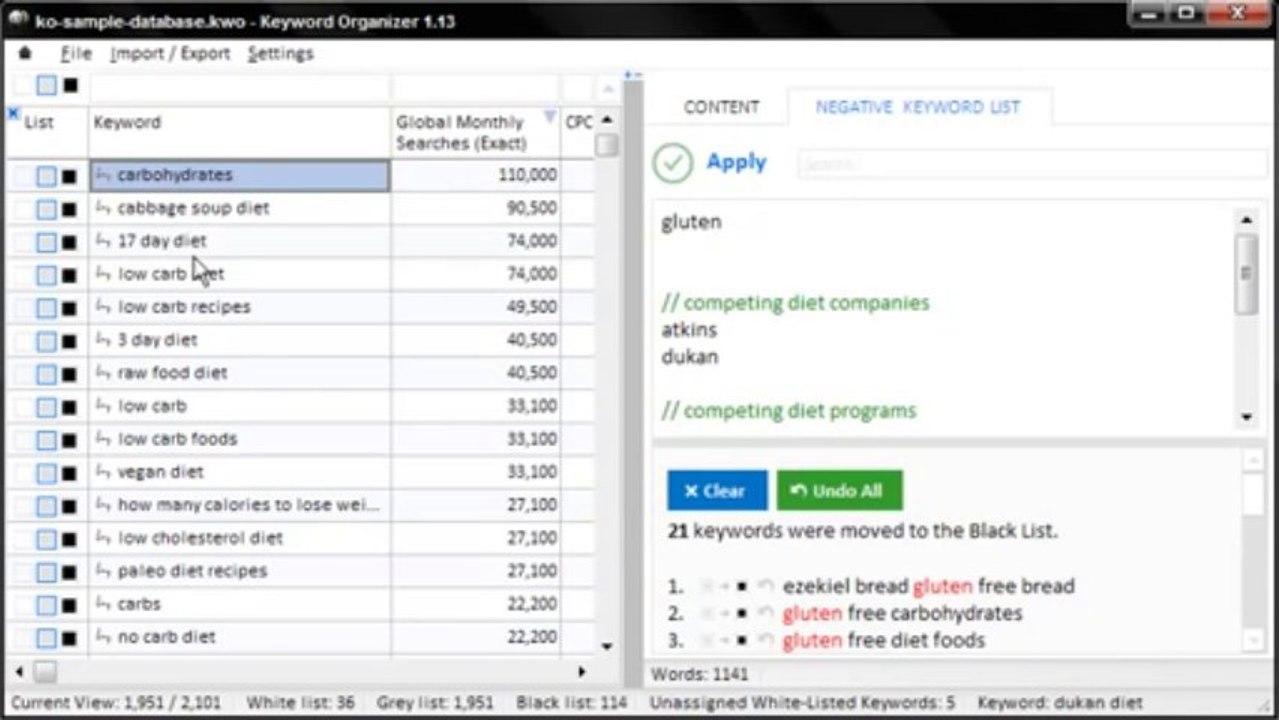Toggle grey list box for low carb foods

coord(46,440)
